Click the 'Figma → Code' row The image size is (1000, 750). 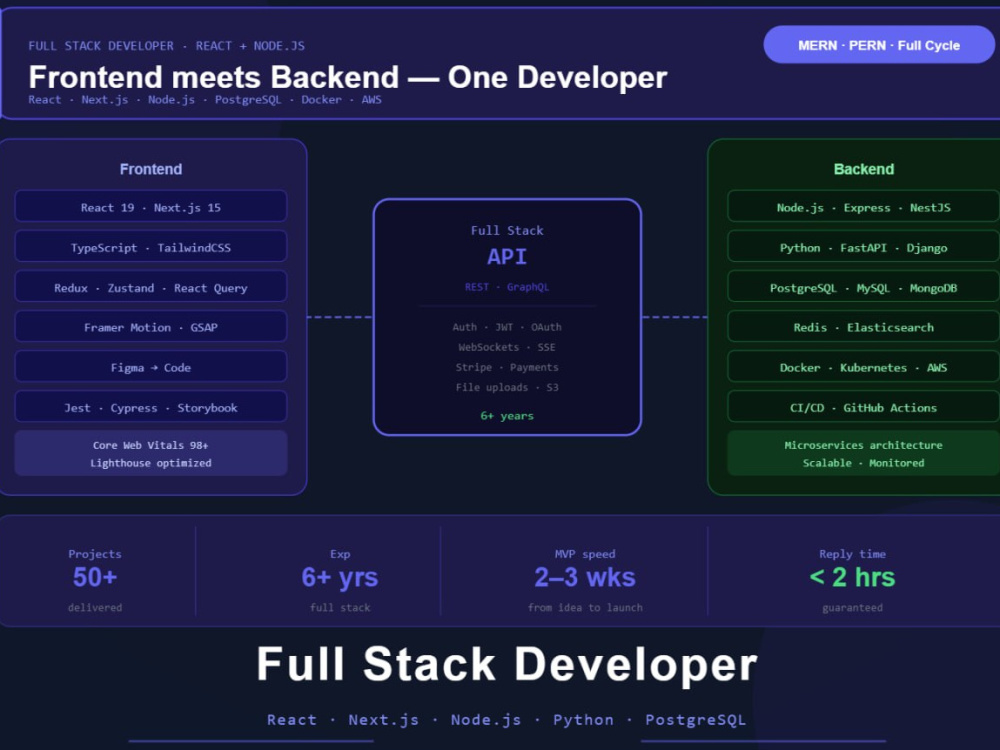point(151,367)
